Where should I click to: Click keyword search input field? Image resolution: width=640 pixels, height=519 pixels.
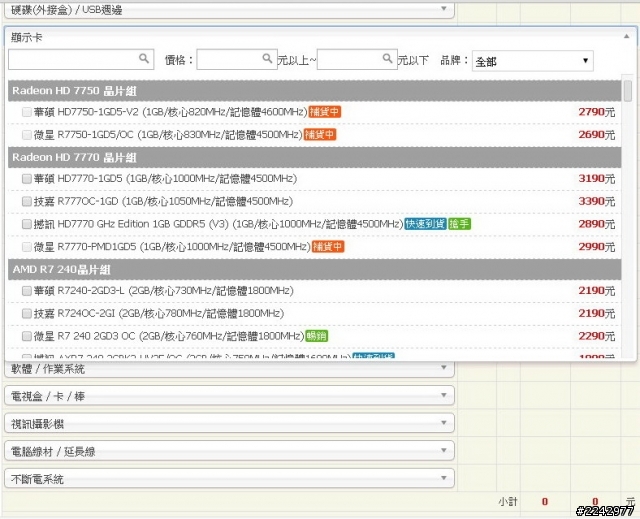pos(81,60)
